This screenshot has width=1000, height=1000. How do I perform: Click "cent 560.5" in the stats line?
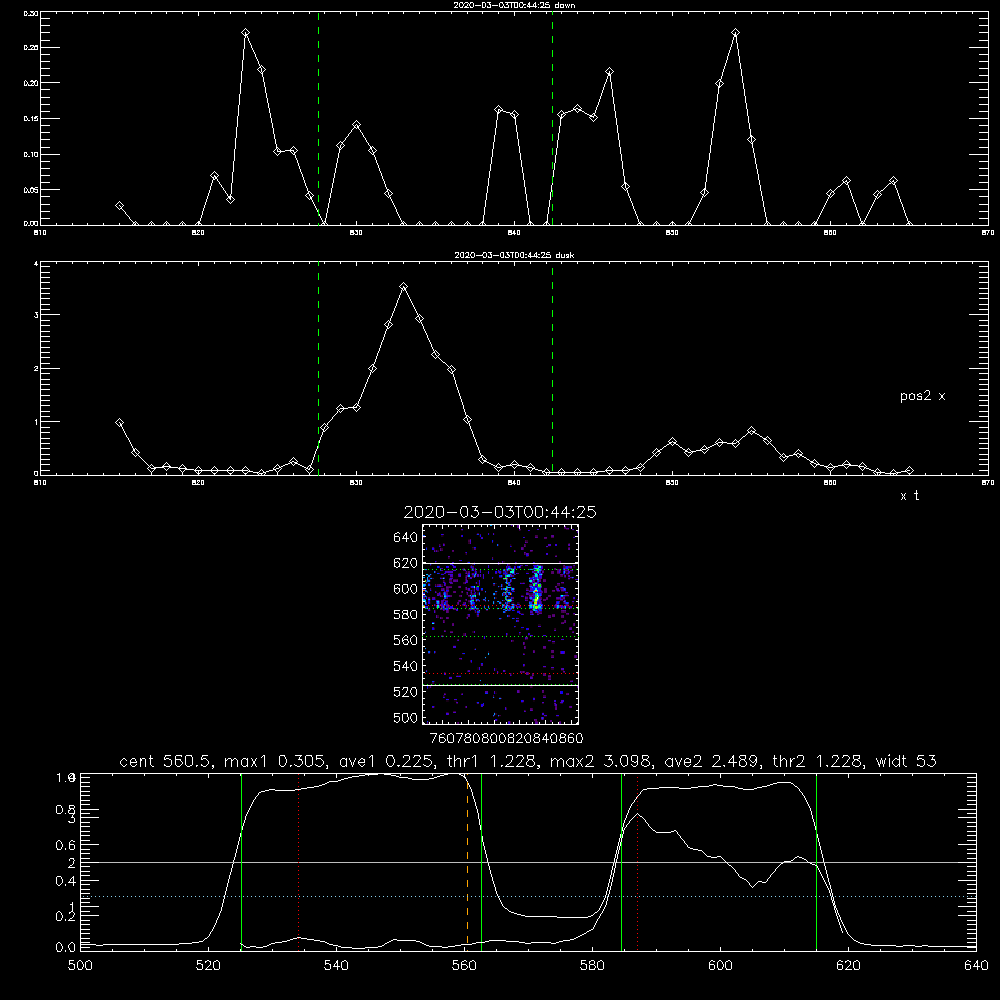(166, 761)
